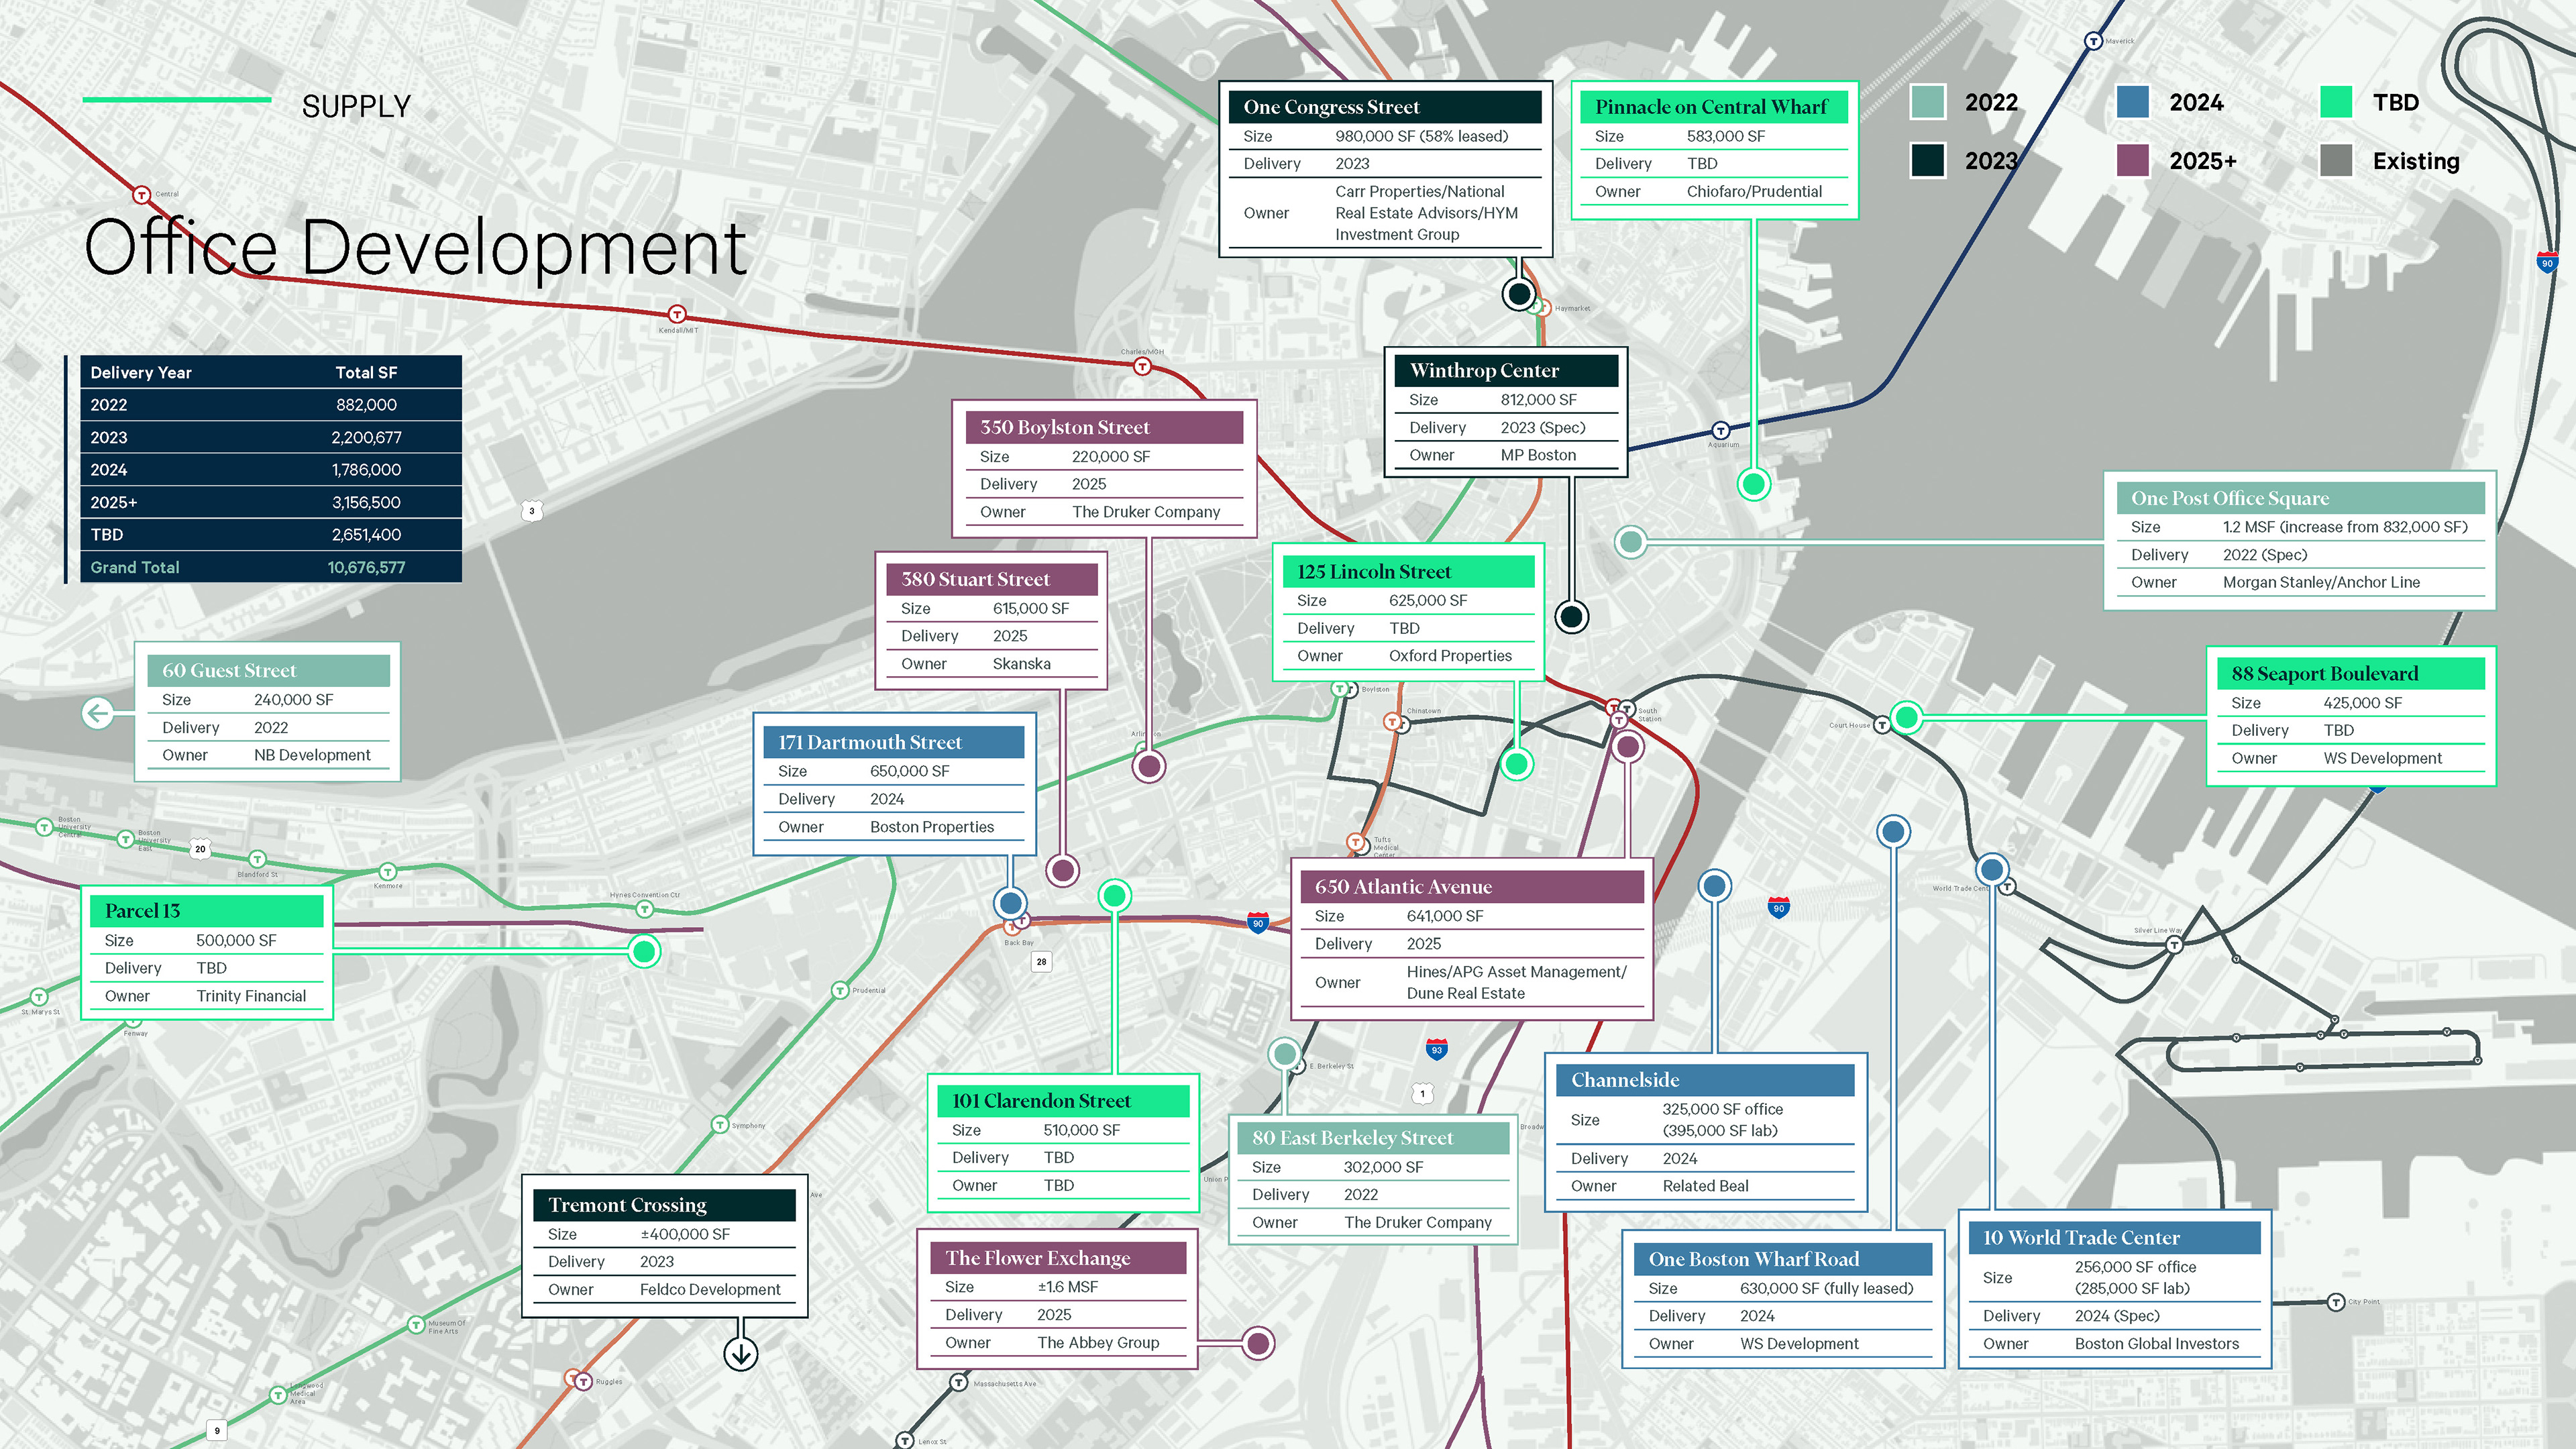This screenshot has height=1449, width=2576.
Task: Open the Winthrop Center title header
Action: tap(1506, 370)
